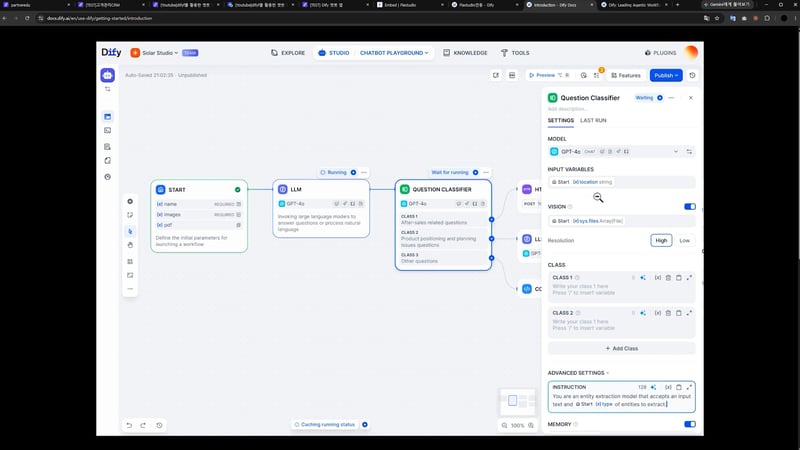Open the GPT-4o model dropdown
The width and height of the screenshot is (800, 450).
(x=615, y=152)
